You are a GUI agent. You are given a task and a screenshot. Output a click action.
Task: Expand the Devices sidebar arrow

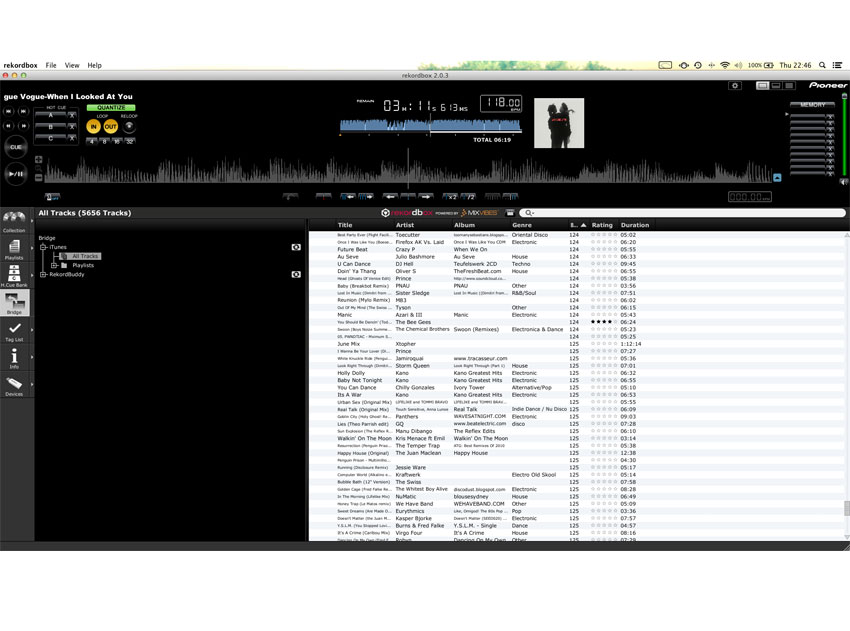click(x=32, y=384)
